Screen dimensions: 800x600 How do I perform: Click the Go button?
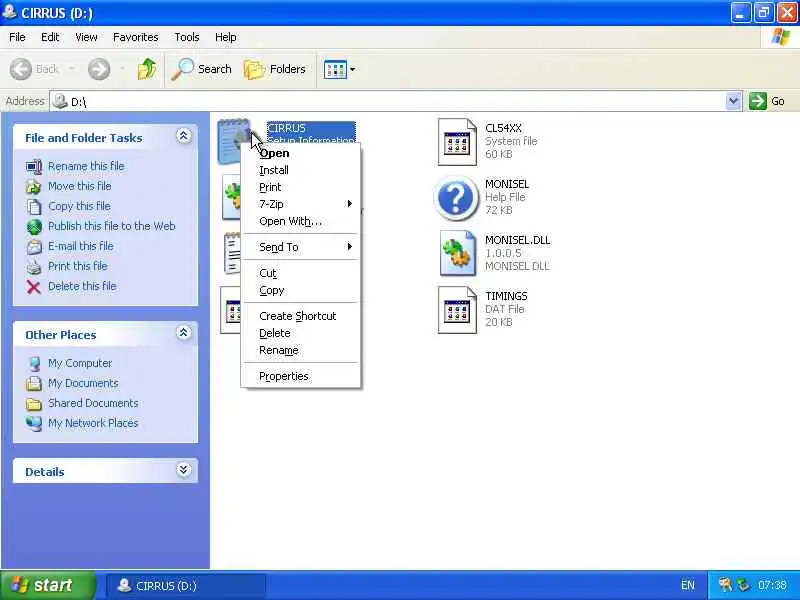pyautogui.click(x=767, y=101)
